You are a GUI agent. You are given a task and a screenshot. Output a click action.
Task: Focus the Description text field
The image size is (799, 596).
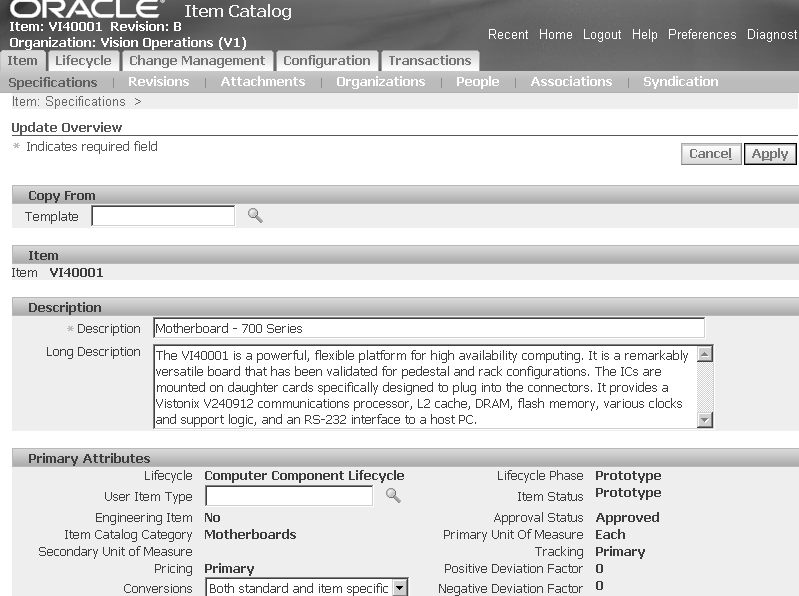pyautogui.click(x=429, y=328)
